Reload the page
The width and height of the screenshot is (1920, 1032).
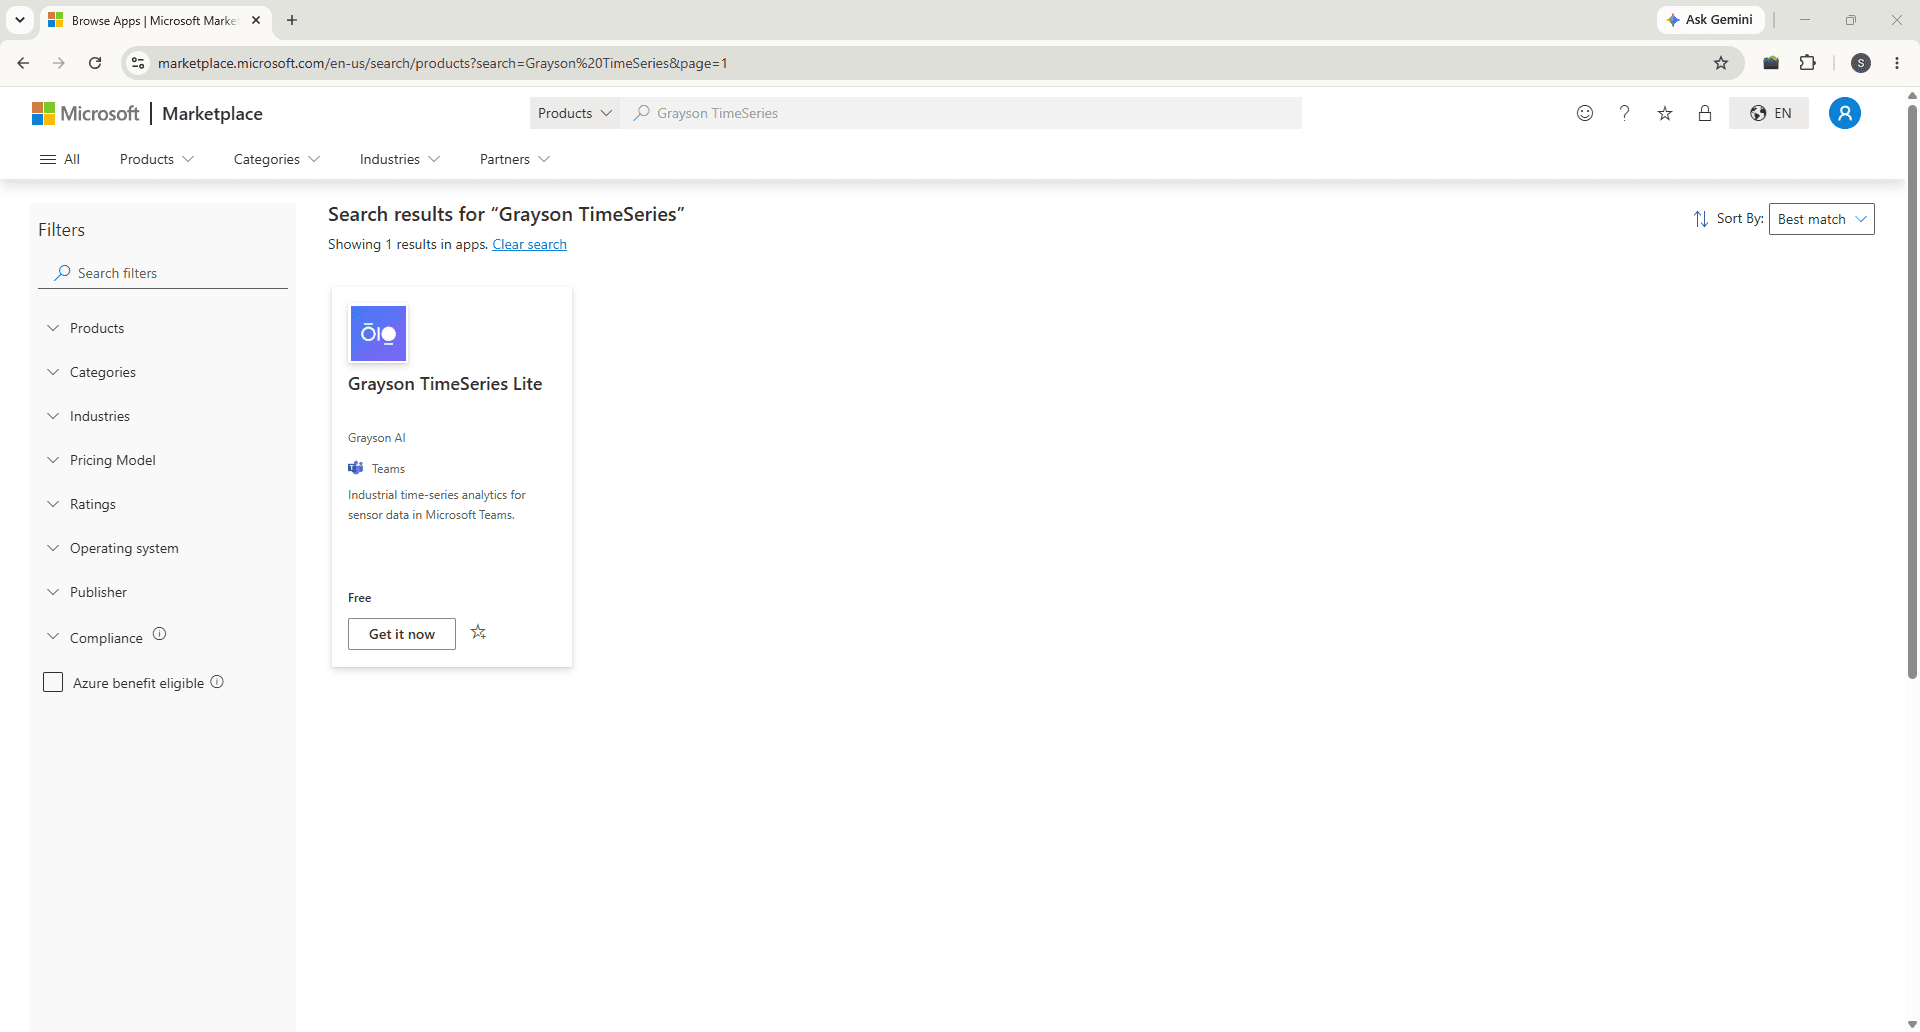point(95,63)
